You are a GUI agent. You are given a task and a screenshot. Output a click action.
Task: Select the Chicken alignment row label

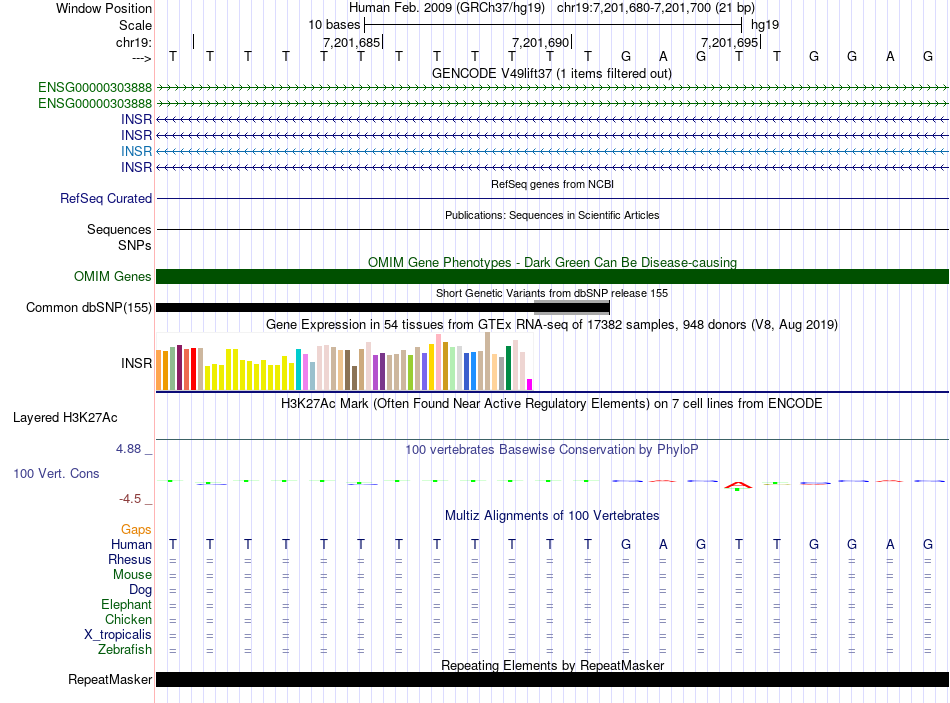(x=128, y=620)
